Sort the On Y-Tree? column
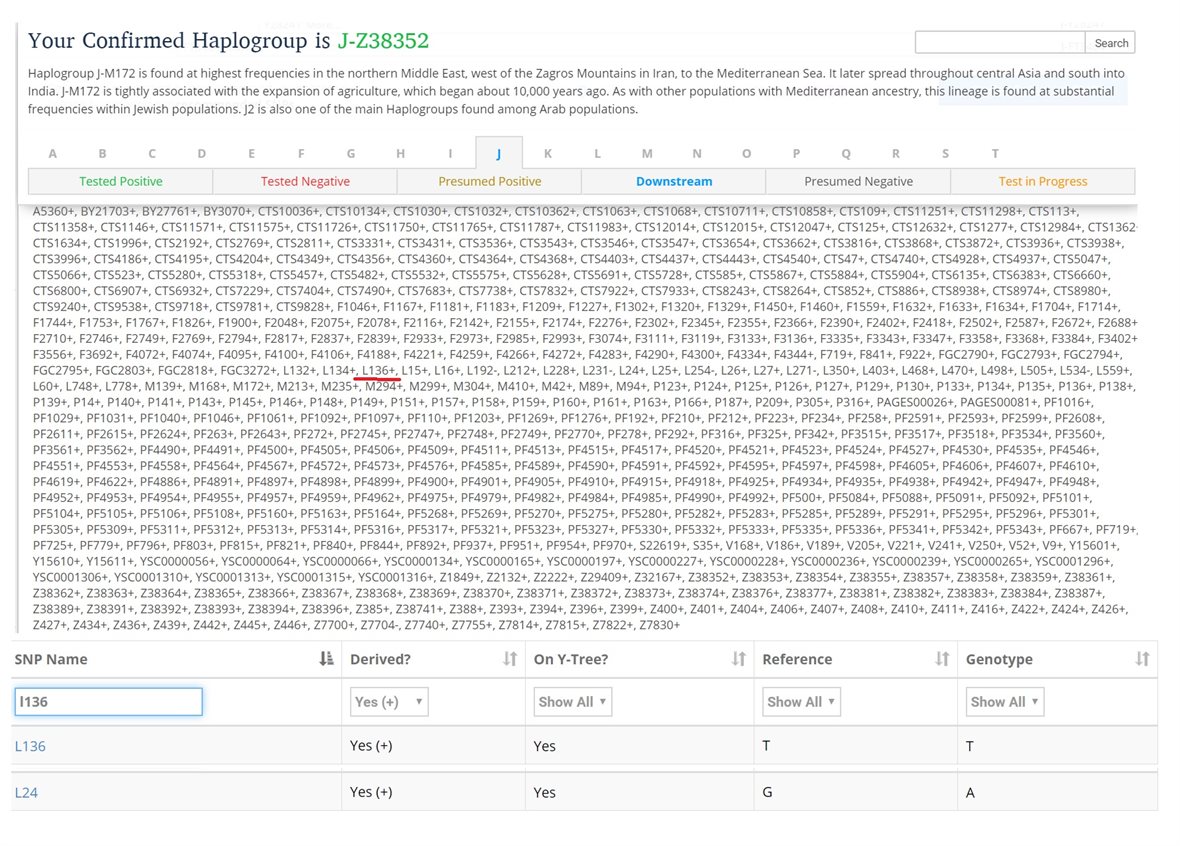Viewport: 1180px width, 846px height. coord(738,657)
